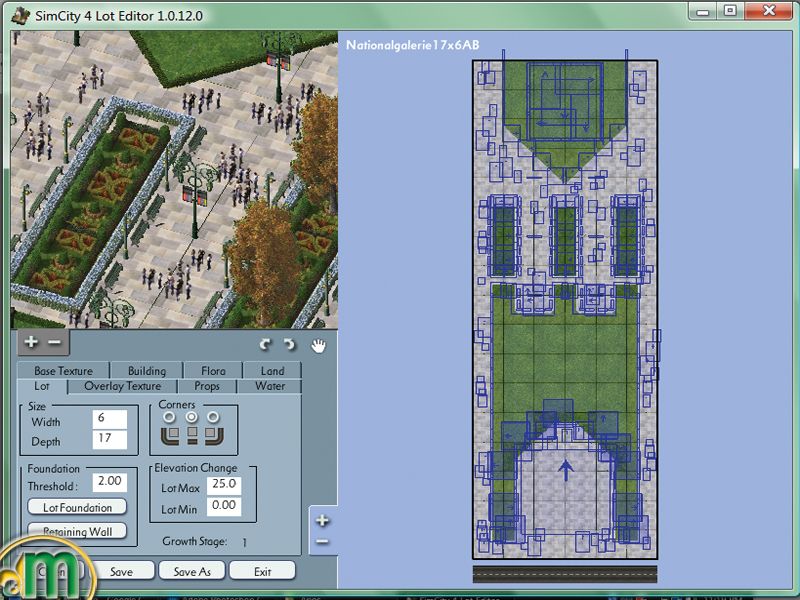
Task: Open the Flora tab
Action: tap(213, 370)
